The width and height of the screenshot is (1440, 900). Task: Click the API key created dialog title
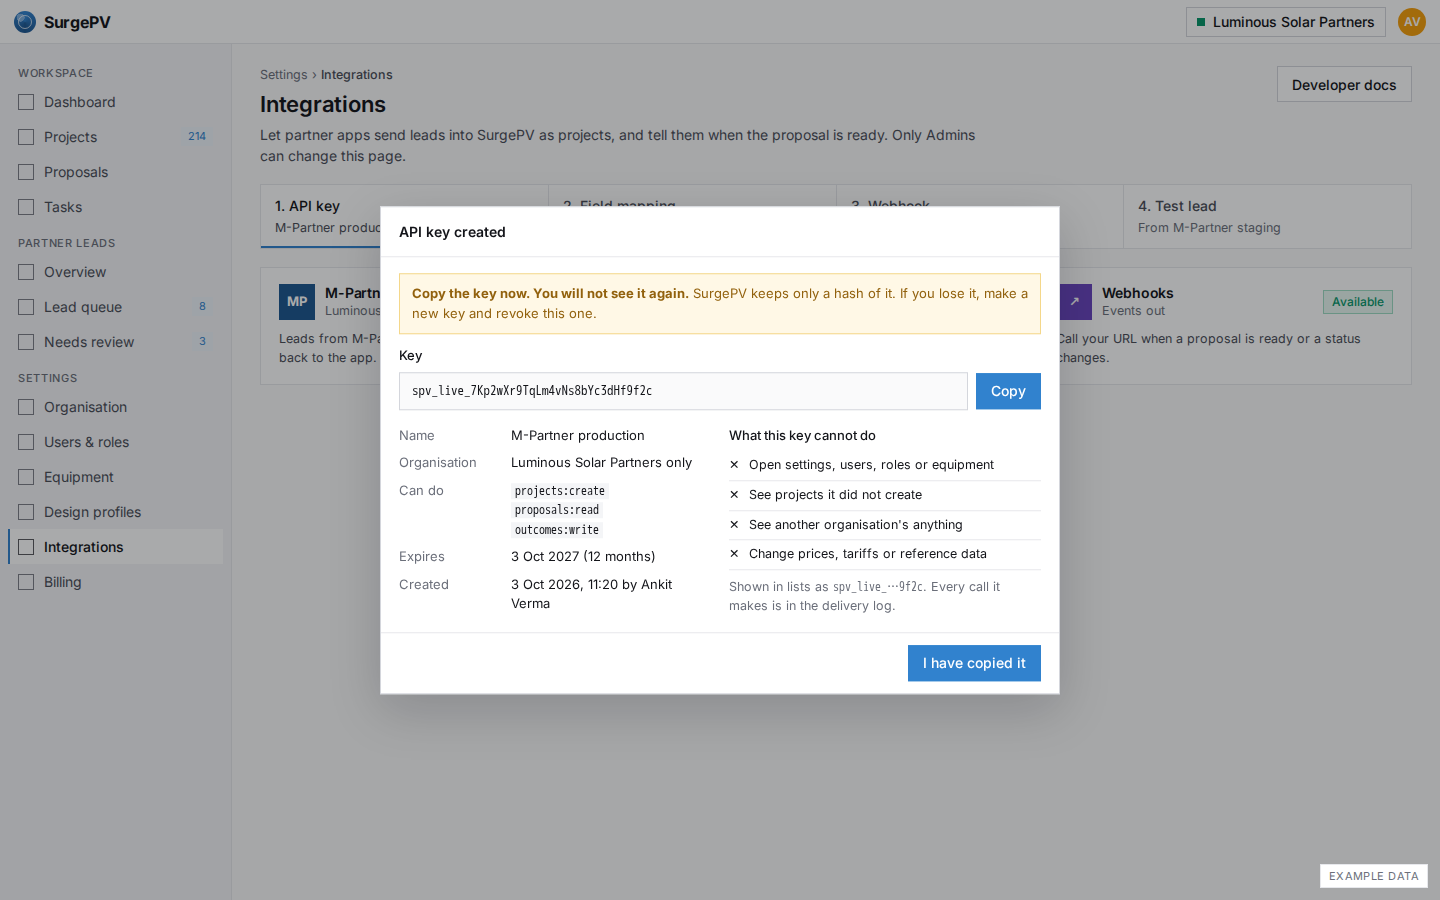(x=452, y=232)
